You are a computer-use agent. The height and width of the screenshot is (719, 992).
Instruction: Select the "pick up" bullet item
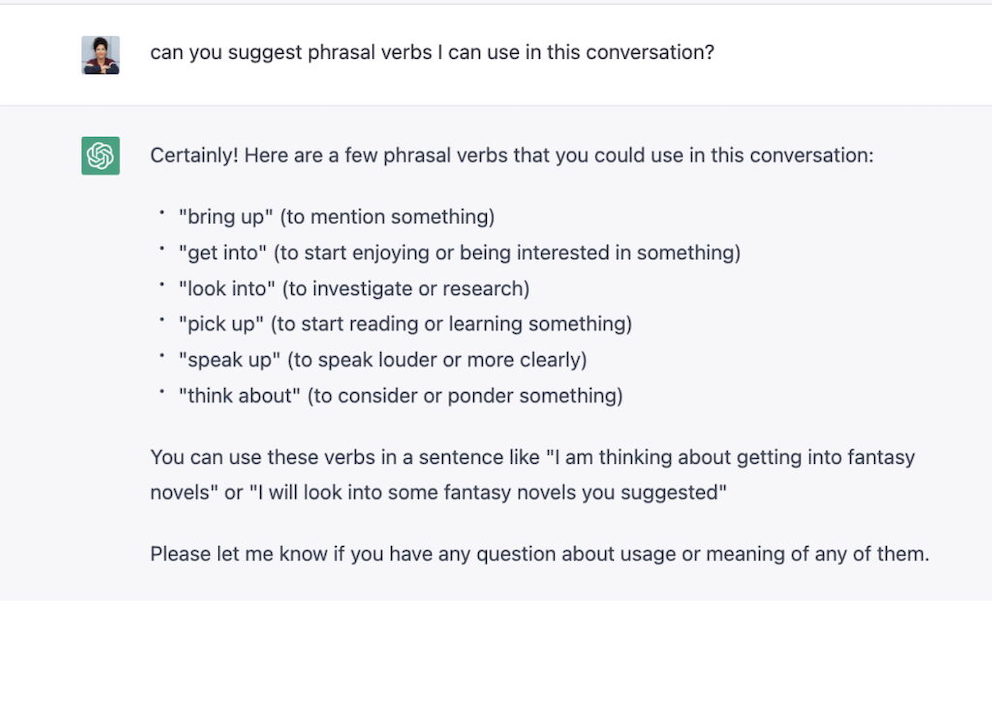coord(405,324)
